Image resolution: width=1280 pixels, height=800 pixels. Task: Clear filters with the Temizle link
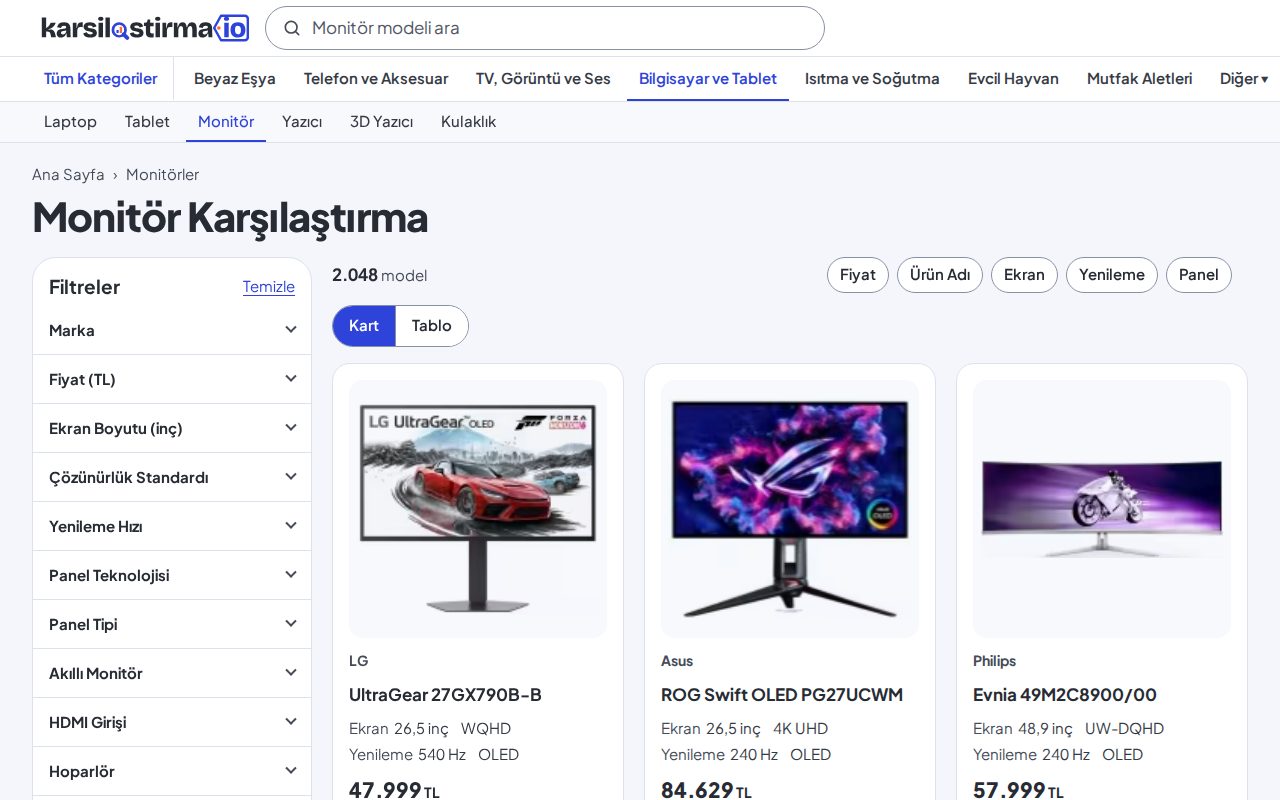[269, 287]
